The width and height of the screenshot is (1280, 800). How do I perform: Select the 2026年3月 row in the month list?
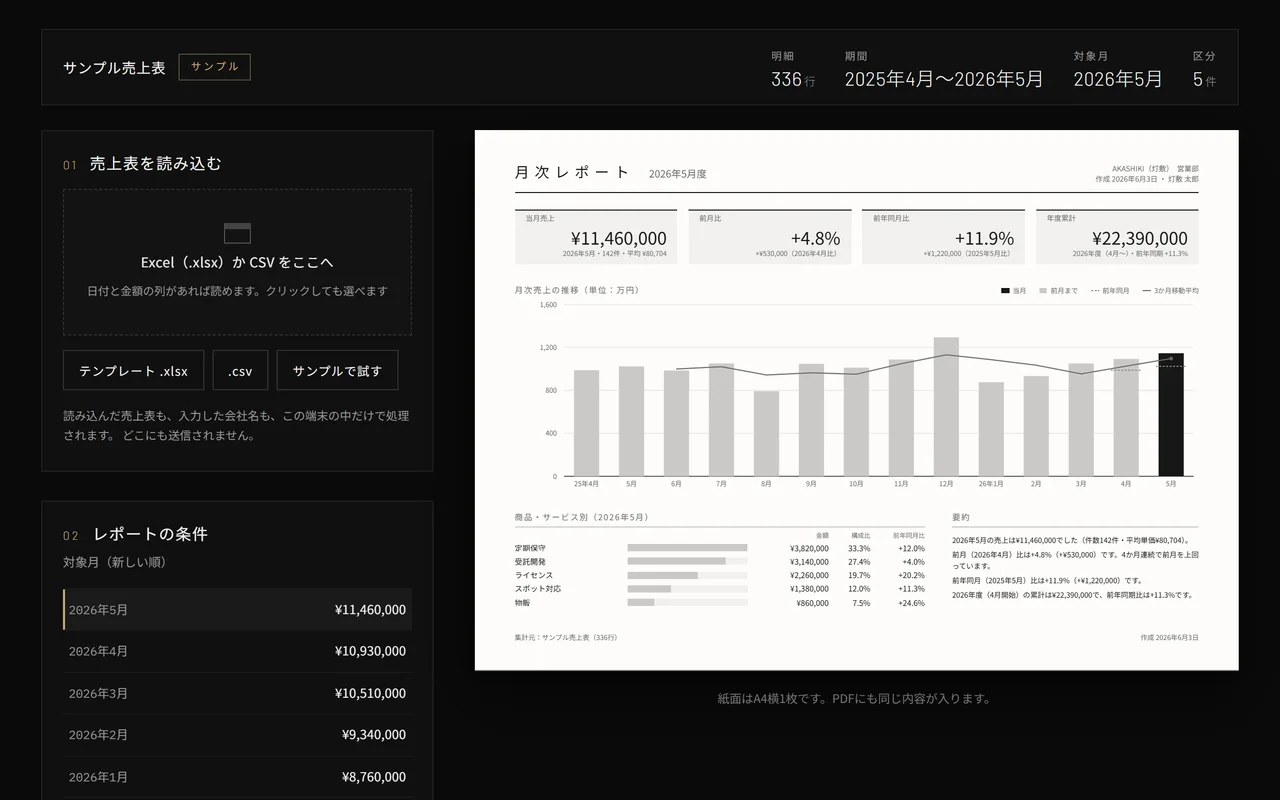point(237,693)
